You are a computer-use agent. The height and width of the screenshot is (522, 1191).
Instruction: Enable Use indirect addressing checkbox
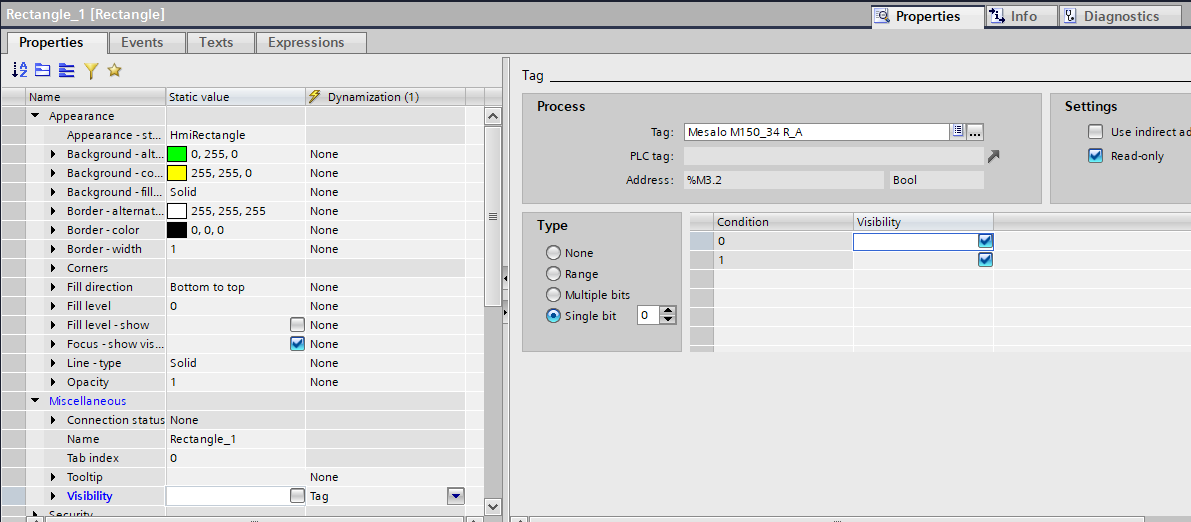pos(1095,131)
